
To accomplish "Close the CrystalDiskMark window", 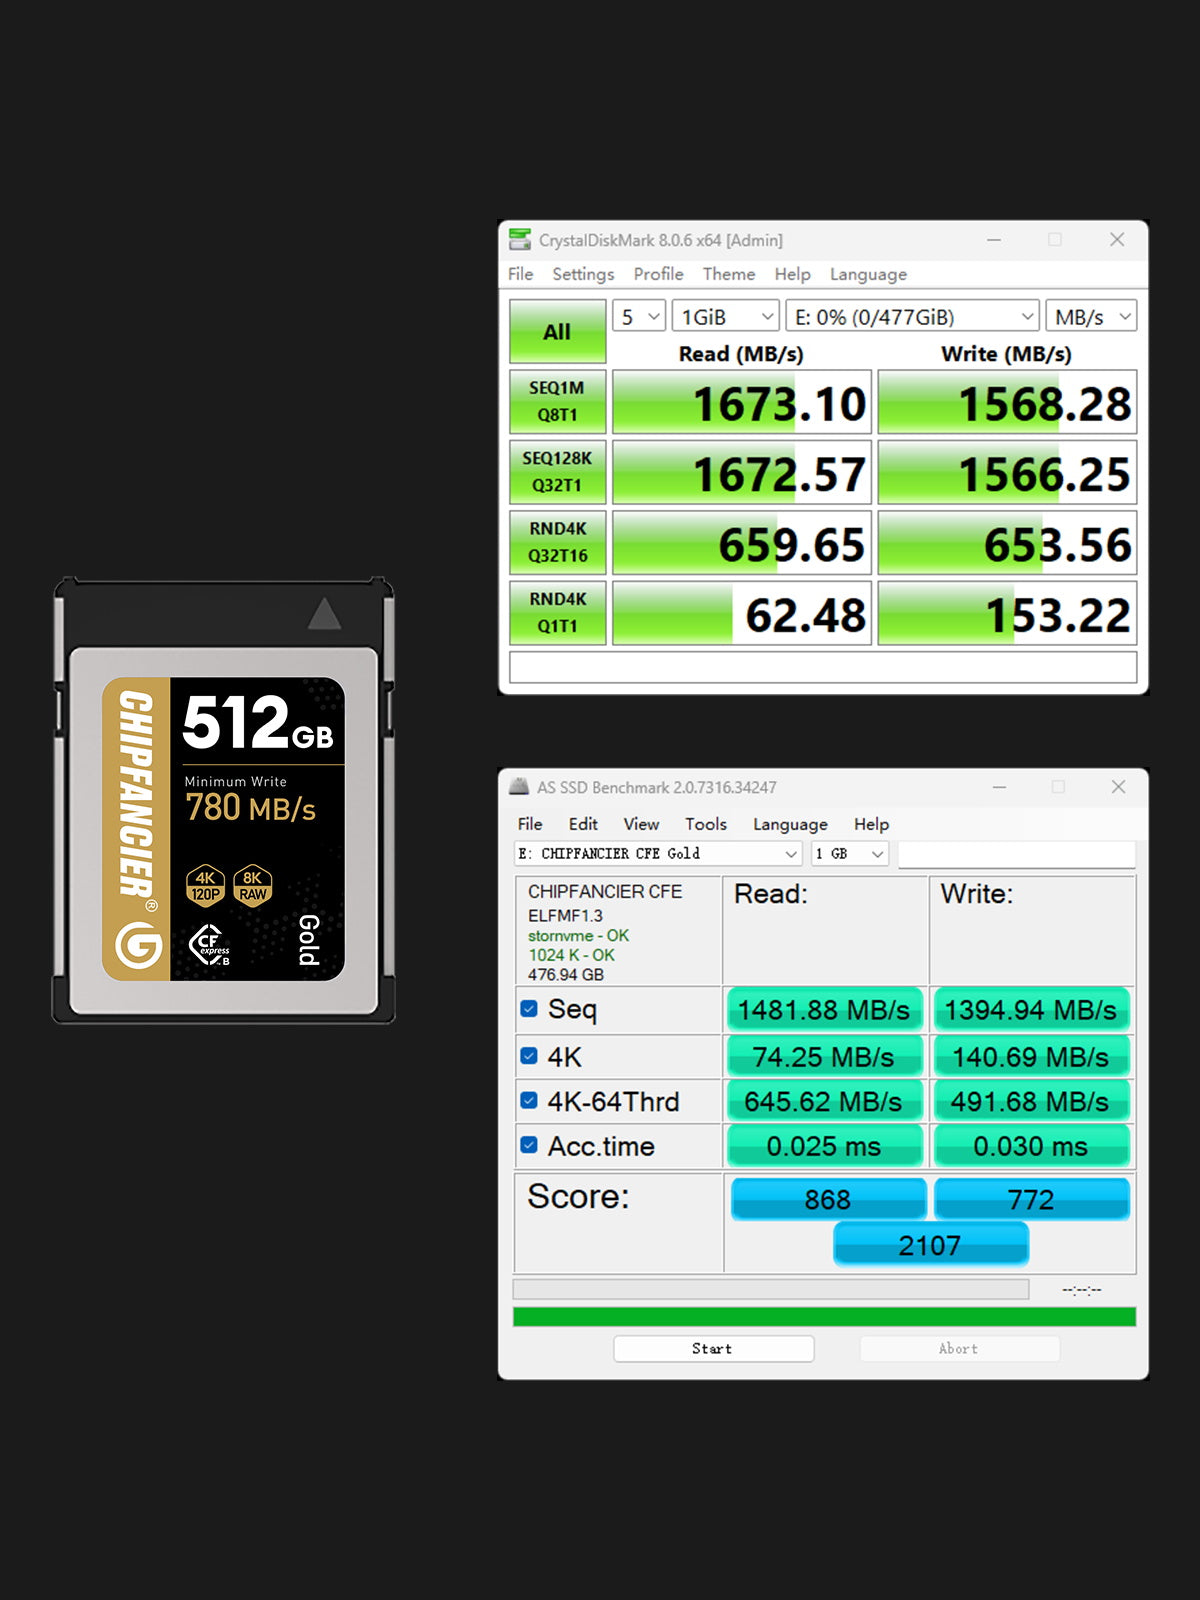I will (1117, 240).
